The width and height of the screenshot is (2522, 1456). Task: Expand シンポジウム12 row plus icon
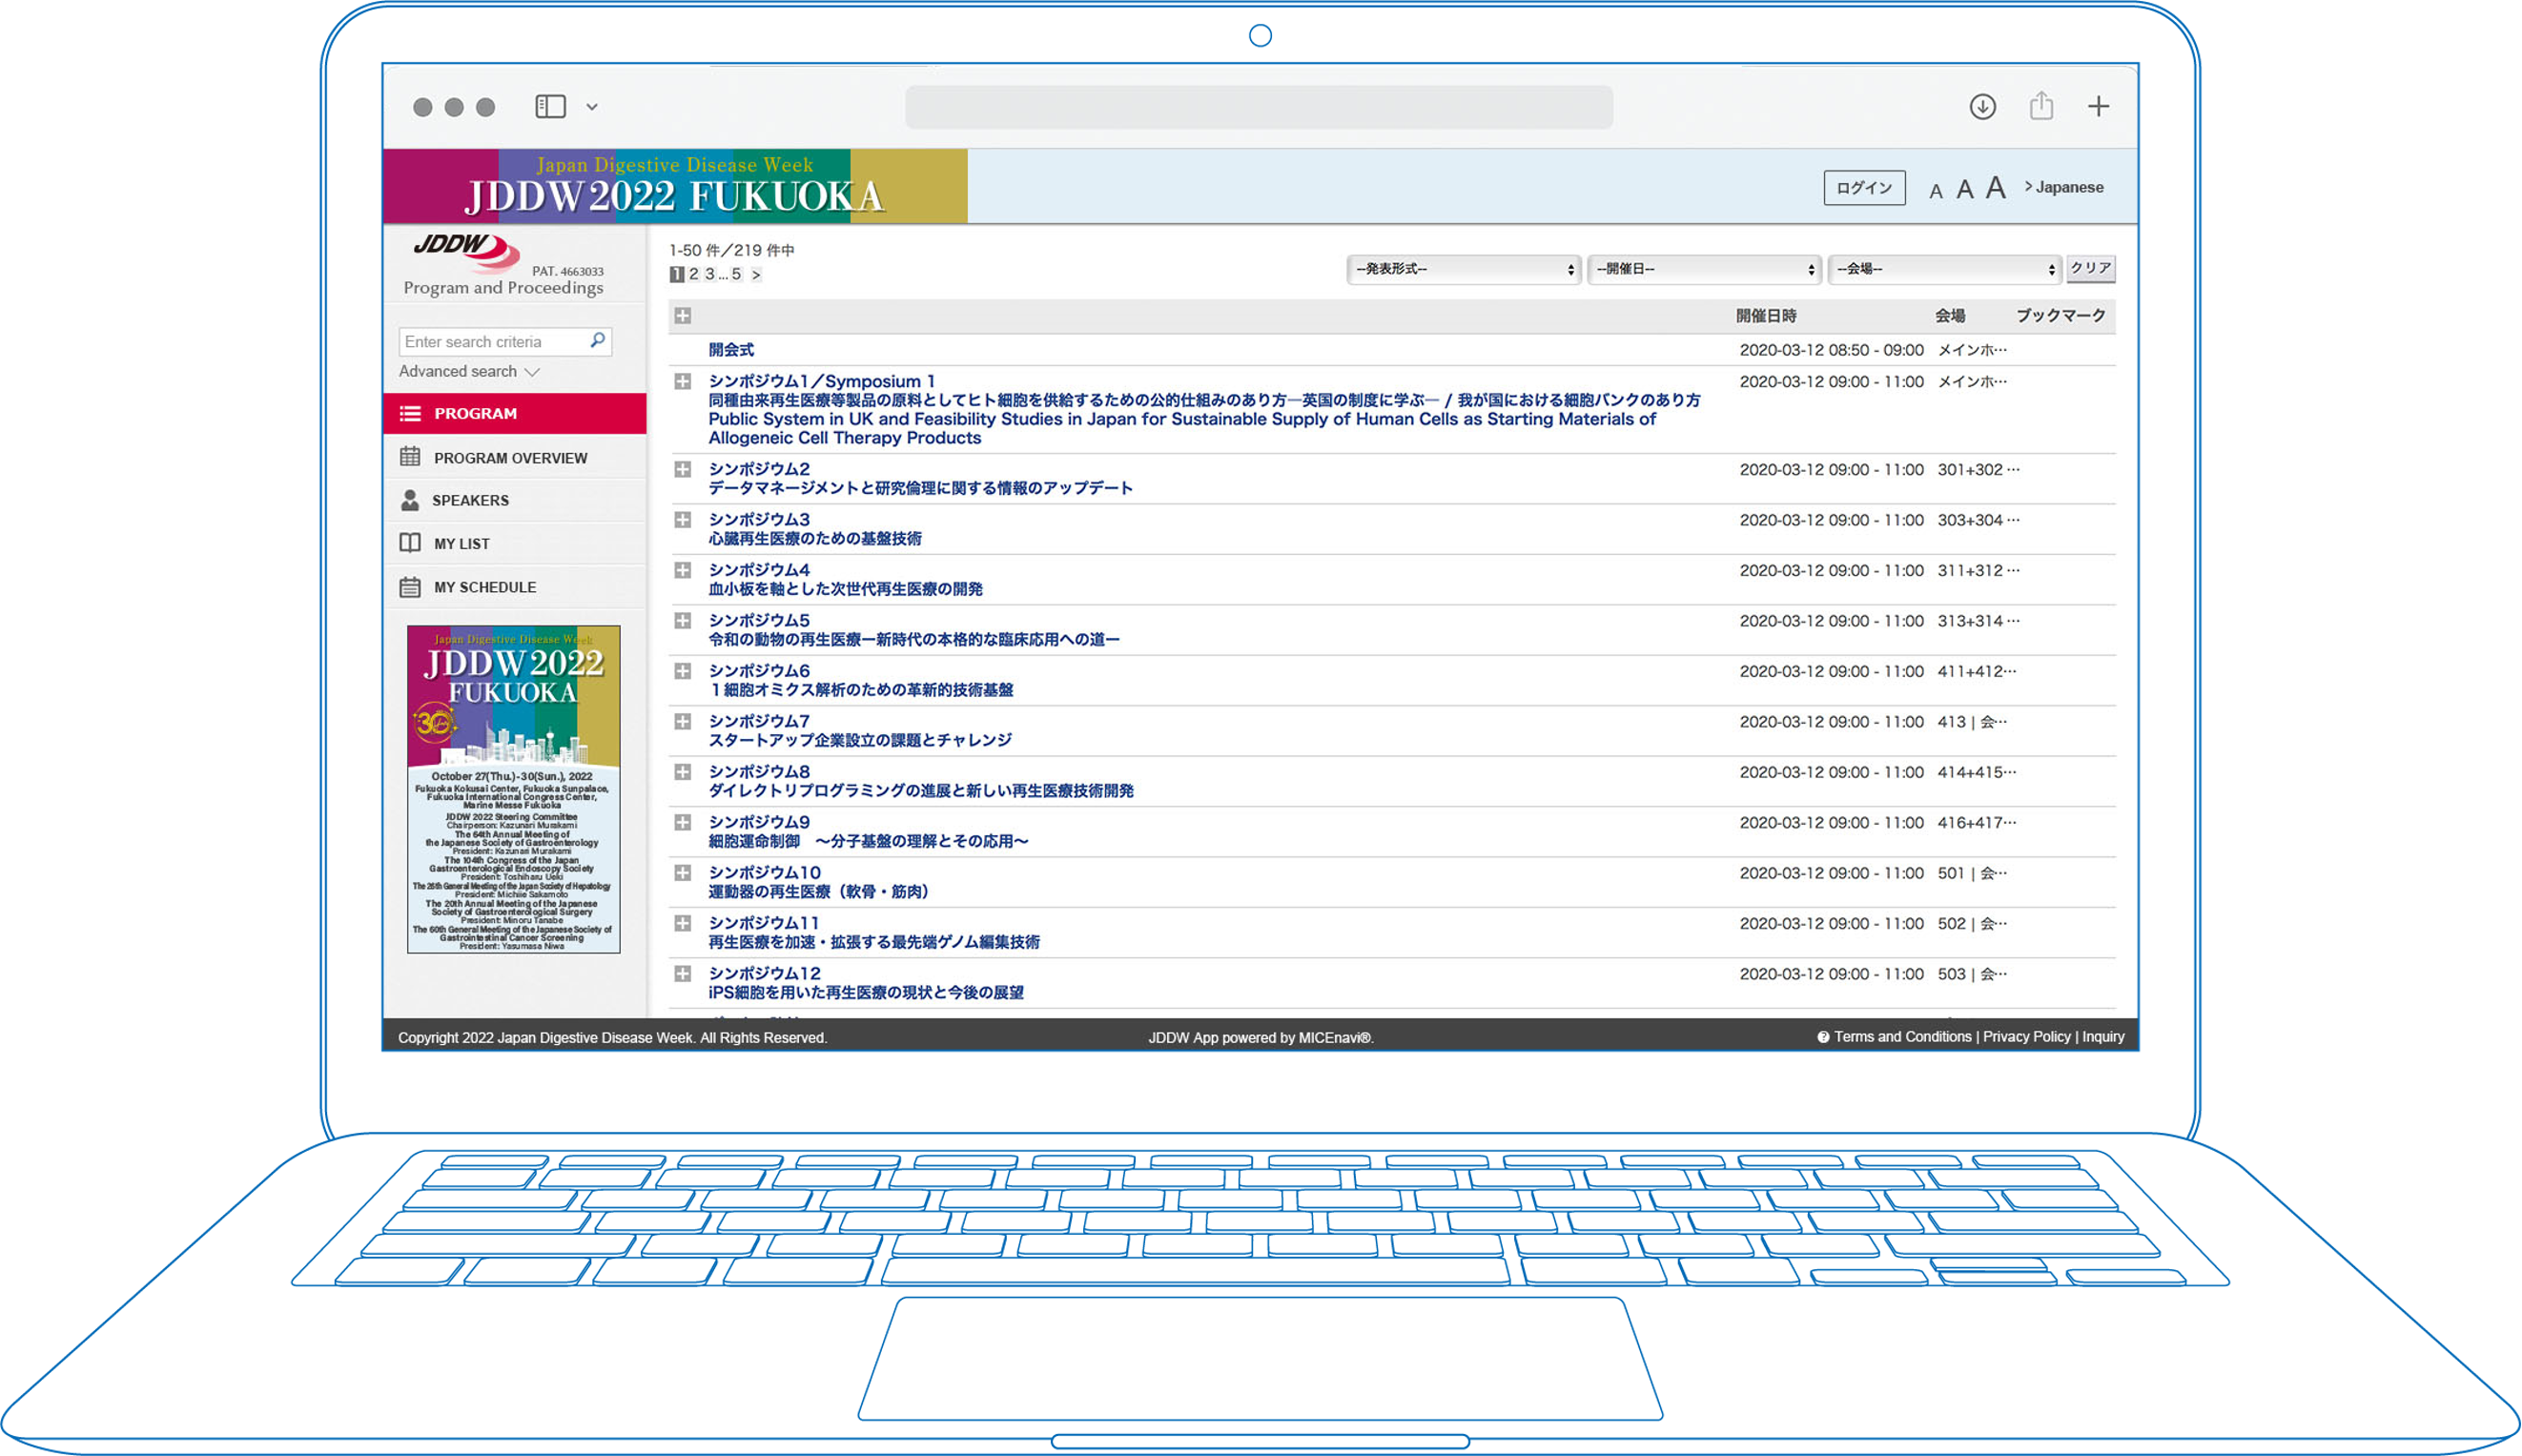[x=683, y=974]
